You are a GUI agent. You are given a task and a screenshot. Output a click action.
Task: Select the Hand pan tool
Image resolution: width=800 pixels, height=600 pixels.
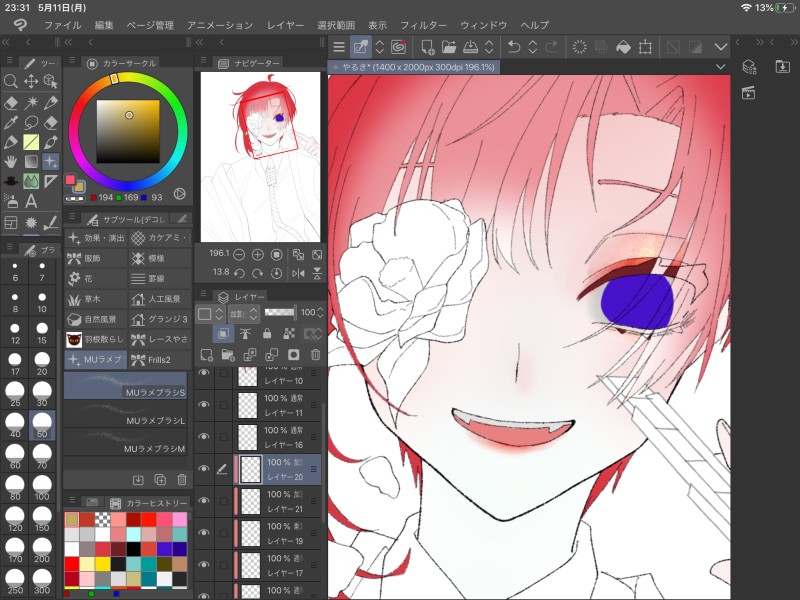coord(10,162)
